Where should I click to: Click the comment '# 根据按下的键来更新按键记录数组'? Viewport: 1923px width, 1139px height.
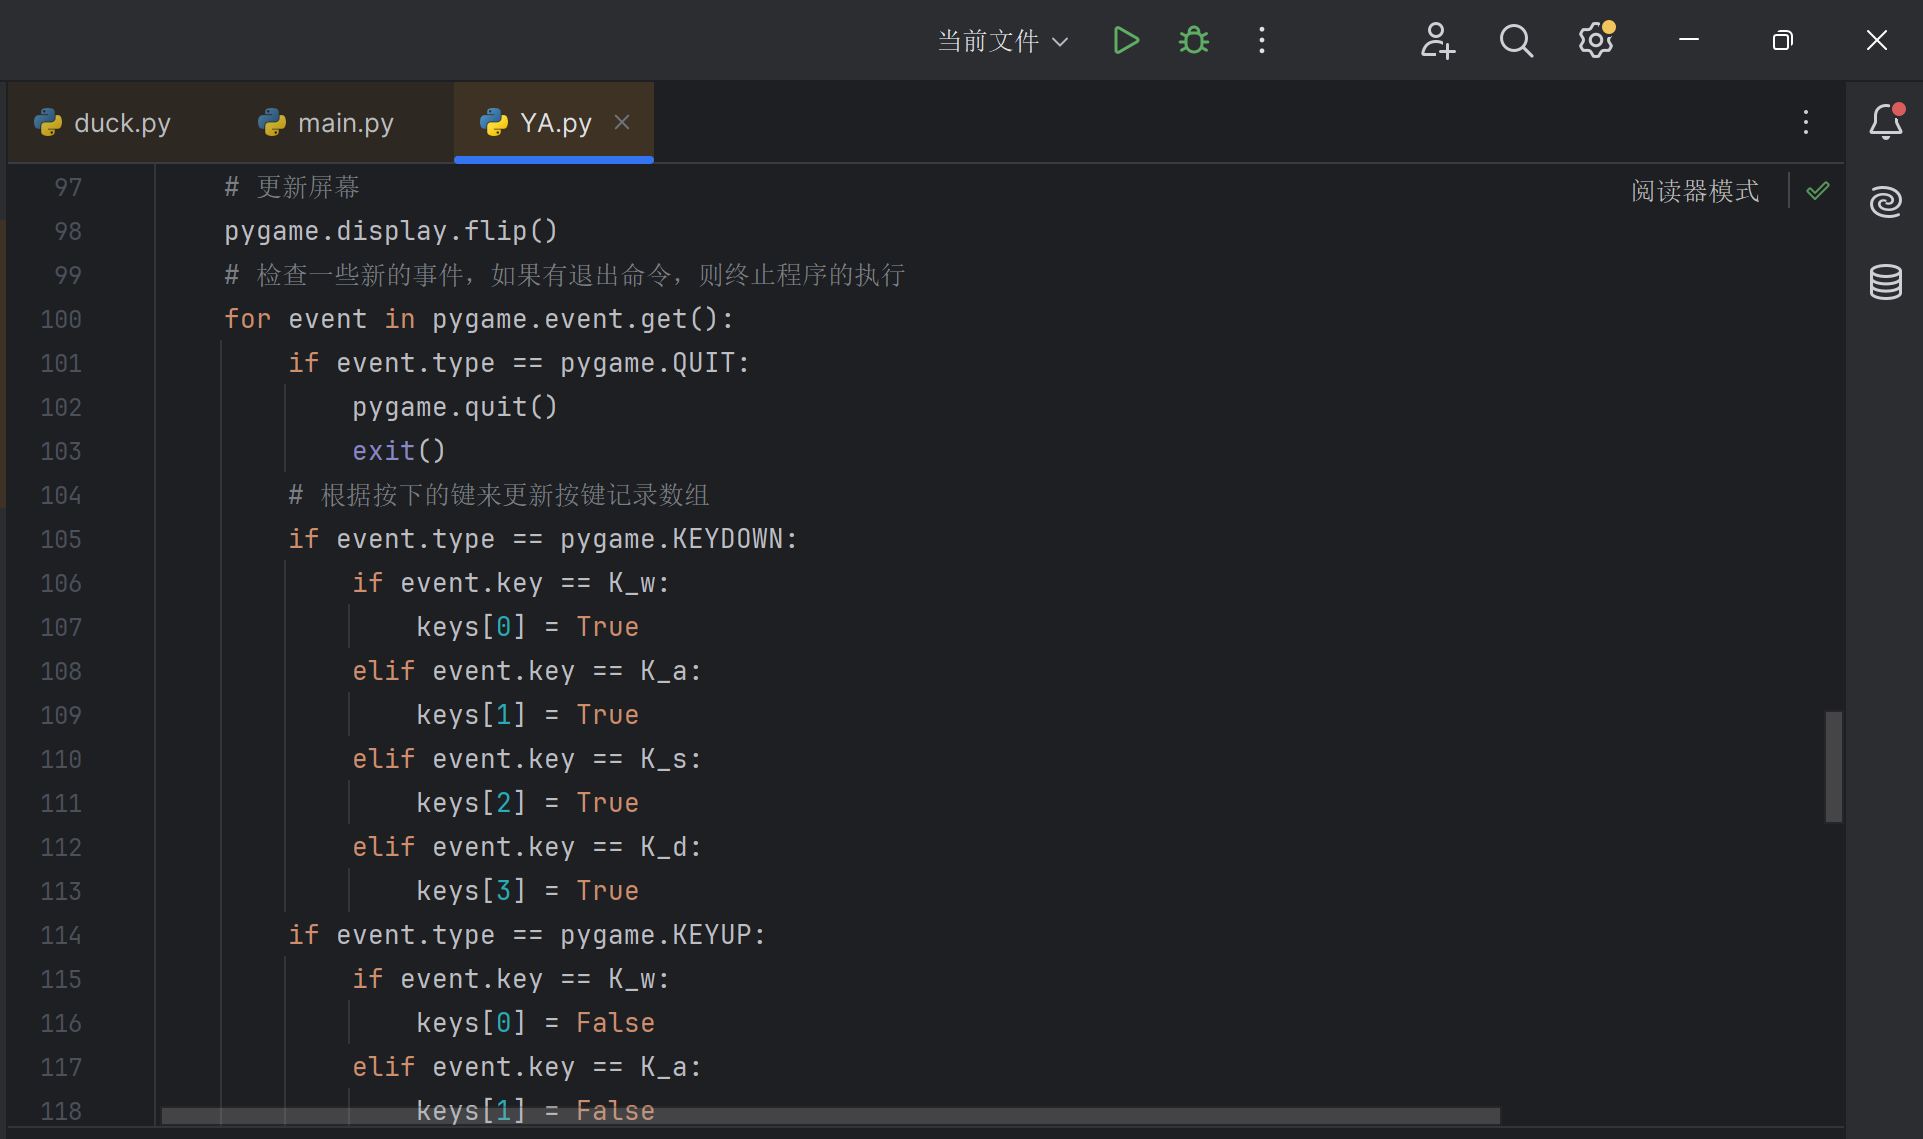tap(499, 495)
